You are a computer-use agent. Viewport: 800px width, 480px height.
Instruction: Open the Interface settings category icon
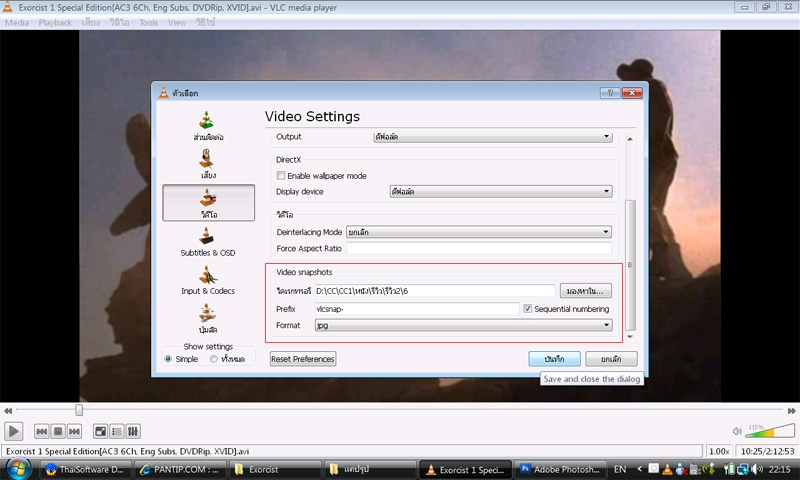[207, 120]
